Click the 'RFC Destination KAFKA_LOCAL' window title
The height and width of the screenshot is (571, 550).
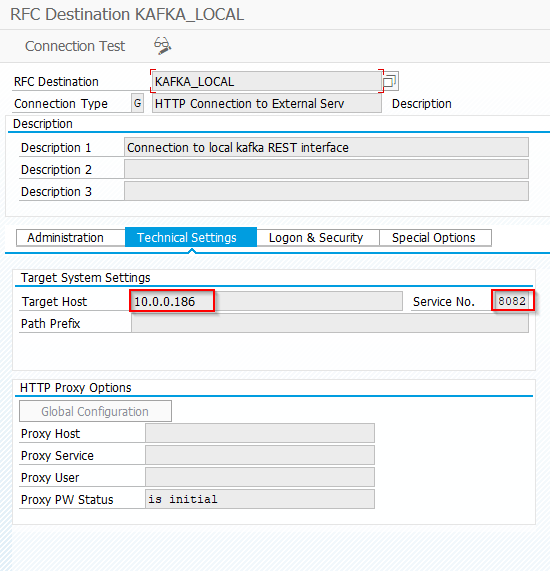(127, 15)
